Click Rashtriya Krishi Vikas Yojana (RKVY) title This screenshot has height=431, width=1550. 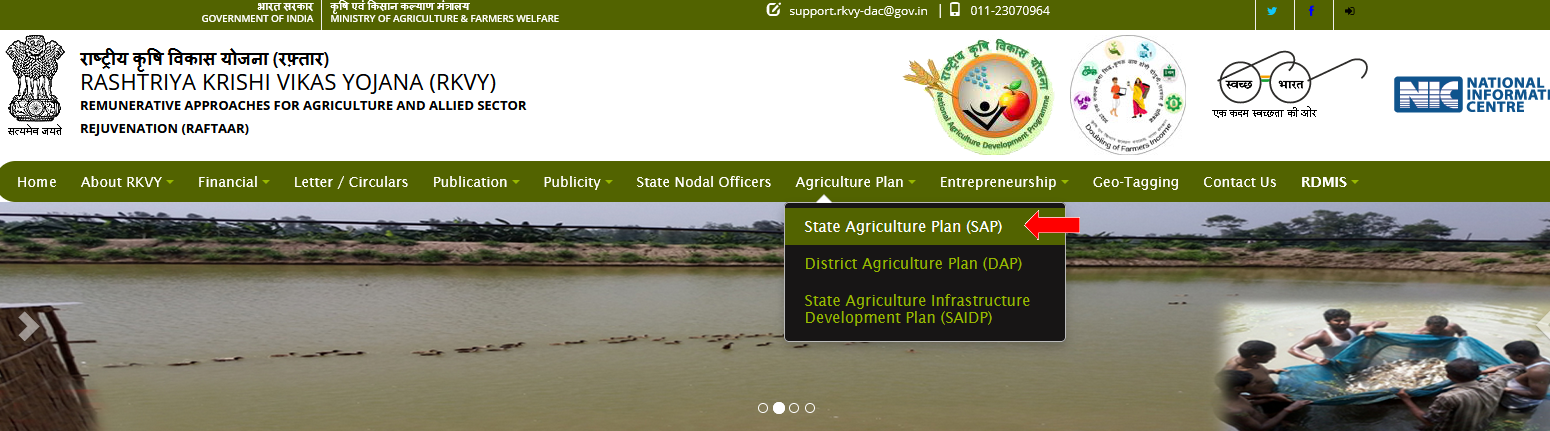[288, 82]
